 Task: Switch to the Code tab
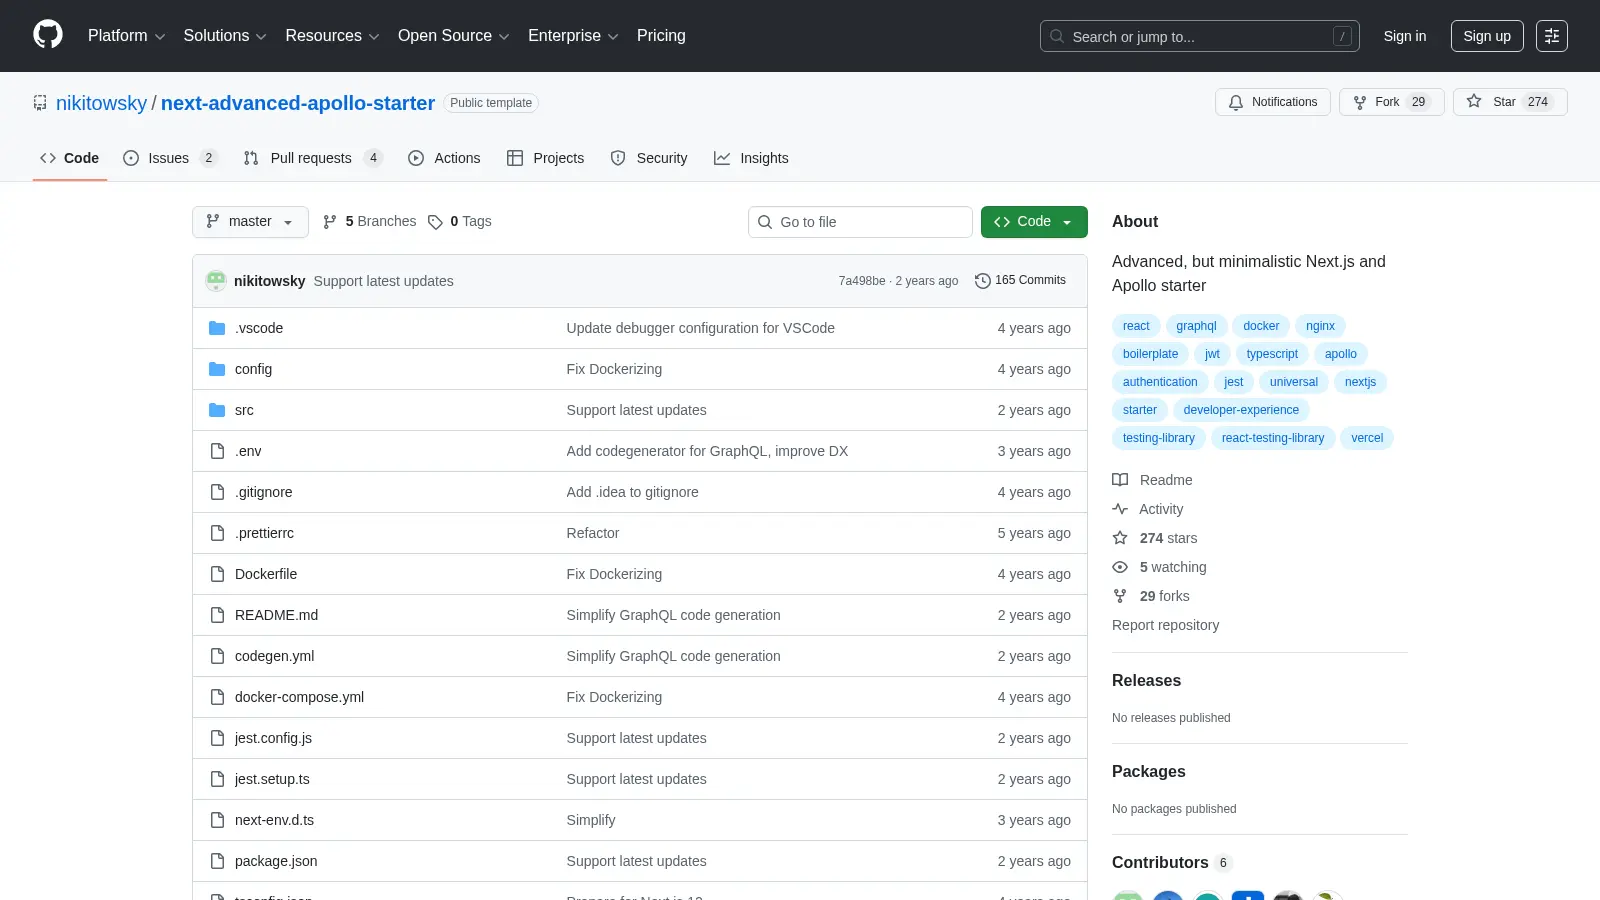pyautogui.click(x=70, y=158)
